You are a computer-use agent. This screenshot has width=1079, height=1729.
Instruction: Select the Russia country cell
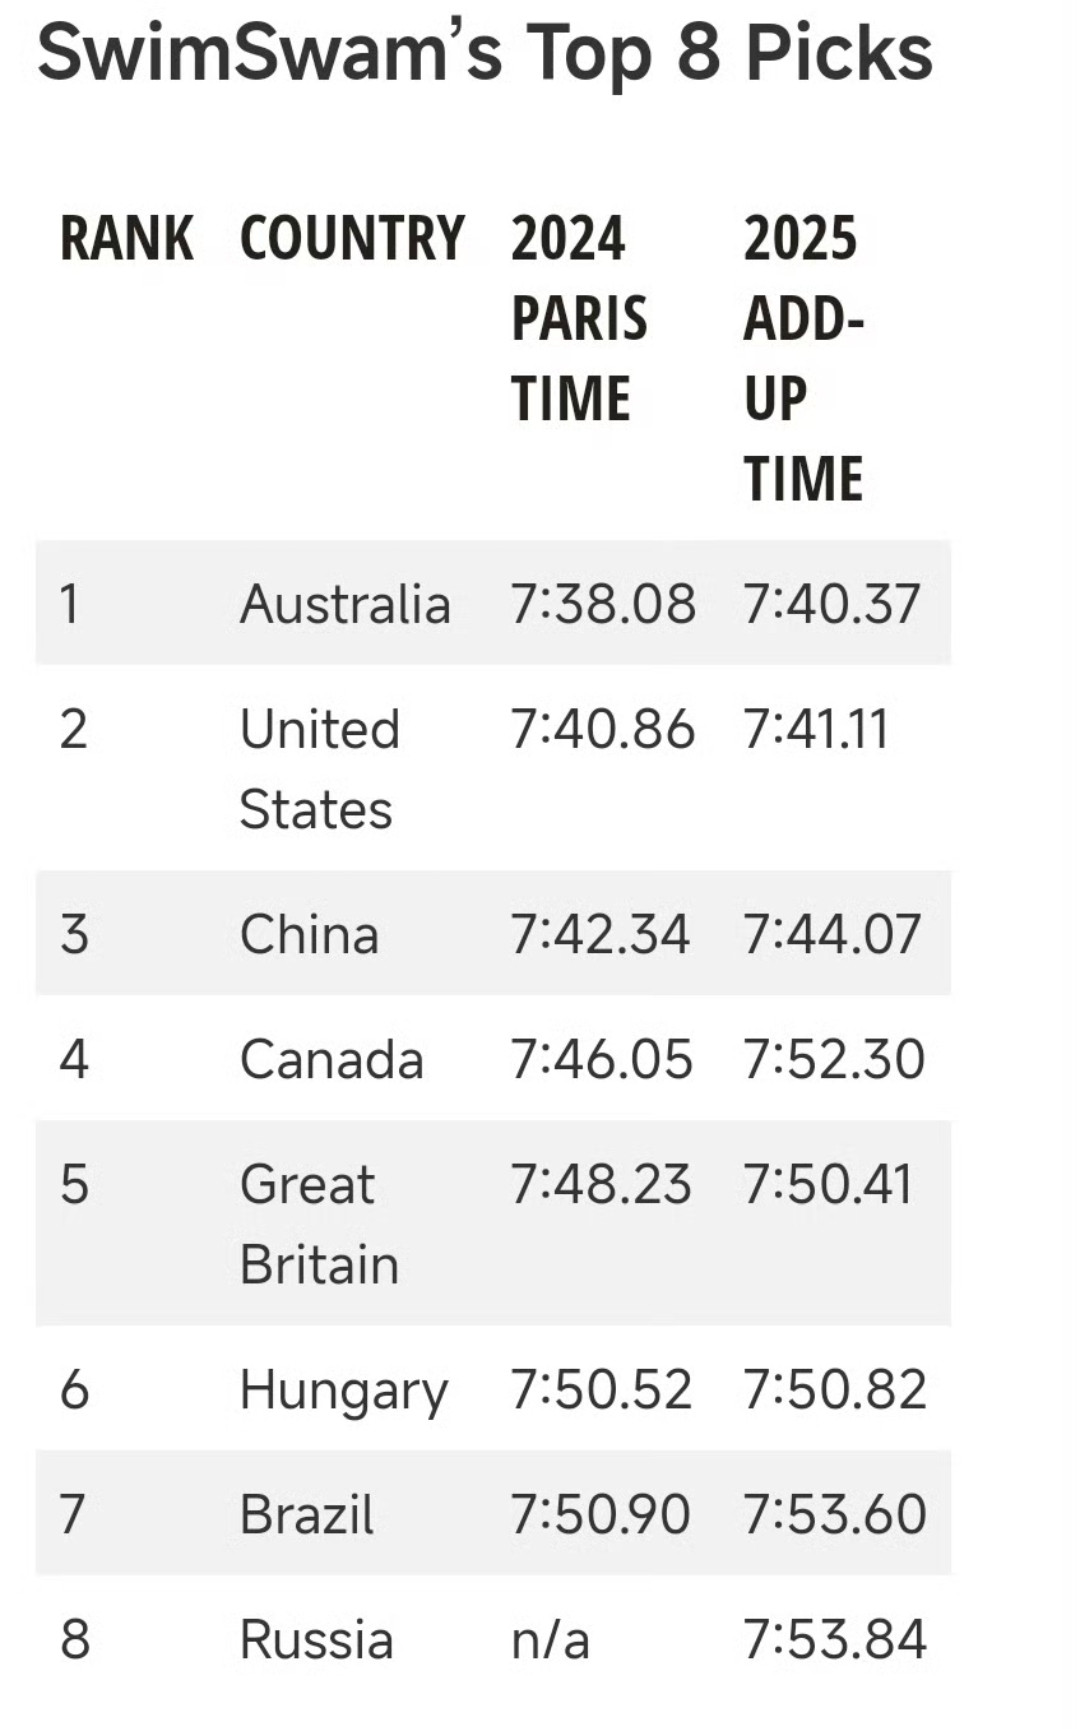coord(317,1639)
